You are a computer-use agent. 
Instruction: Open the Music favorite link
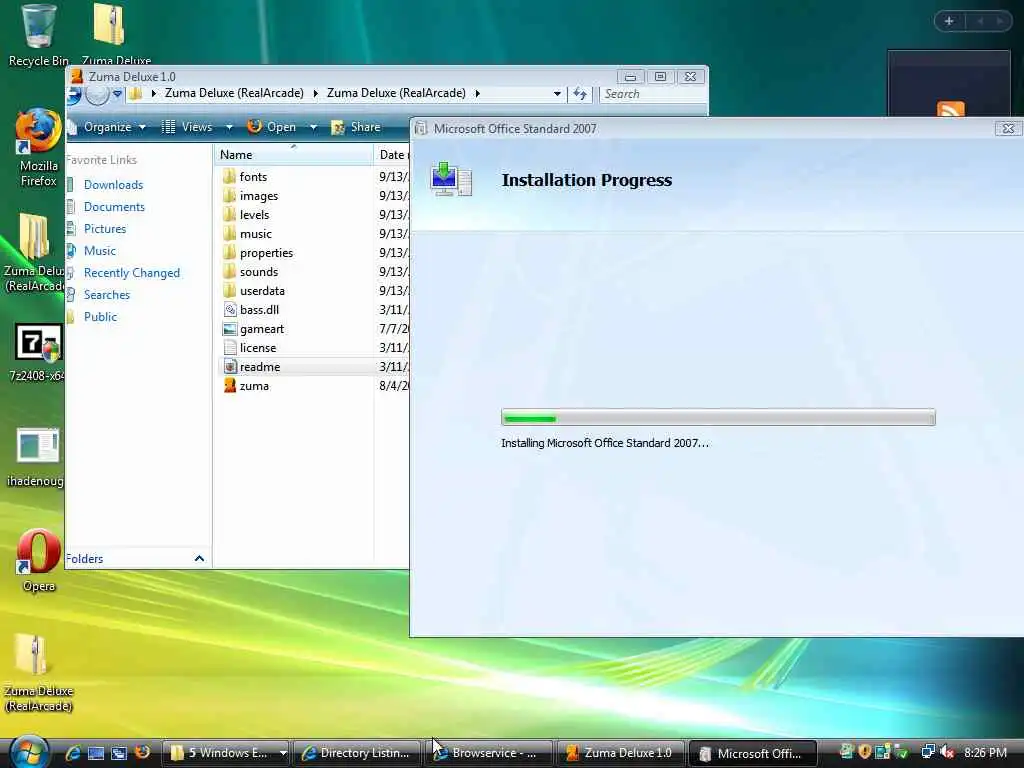tap(99, 251)
